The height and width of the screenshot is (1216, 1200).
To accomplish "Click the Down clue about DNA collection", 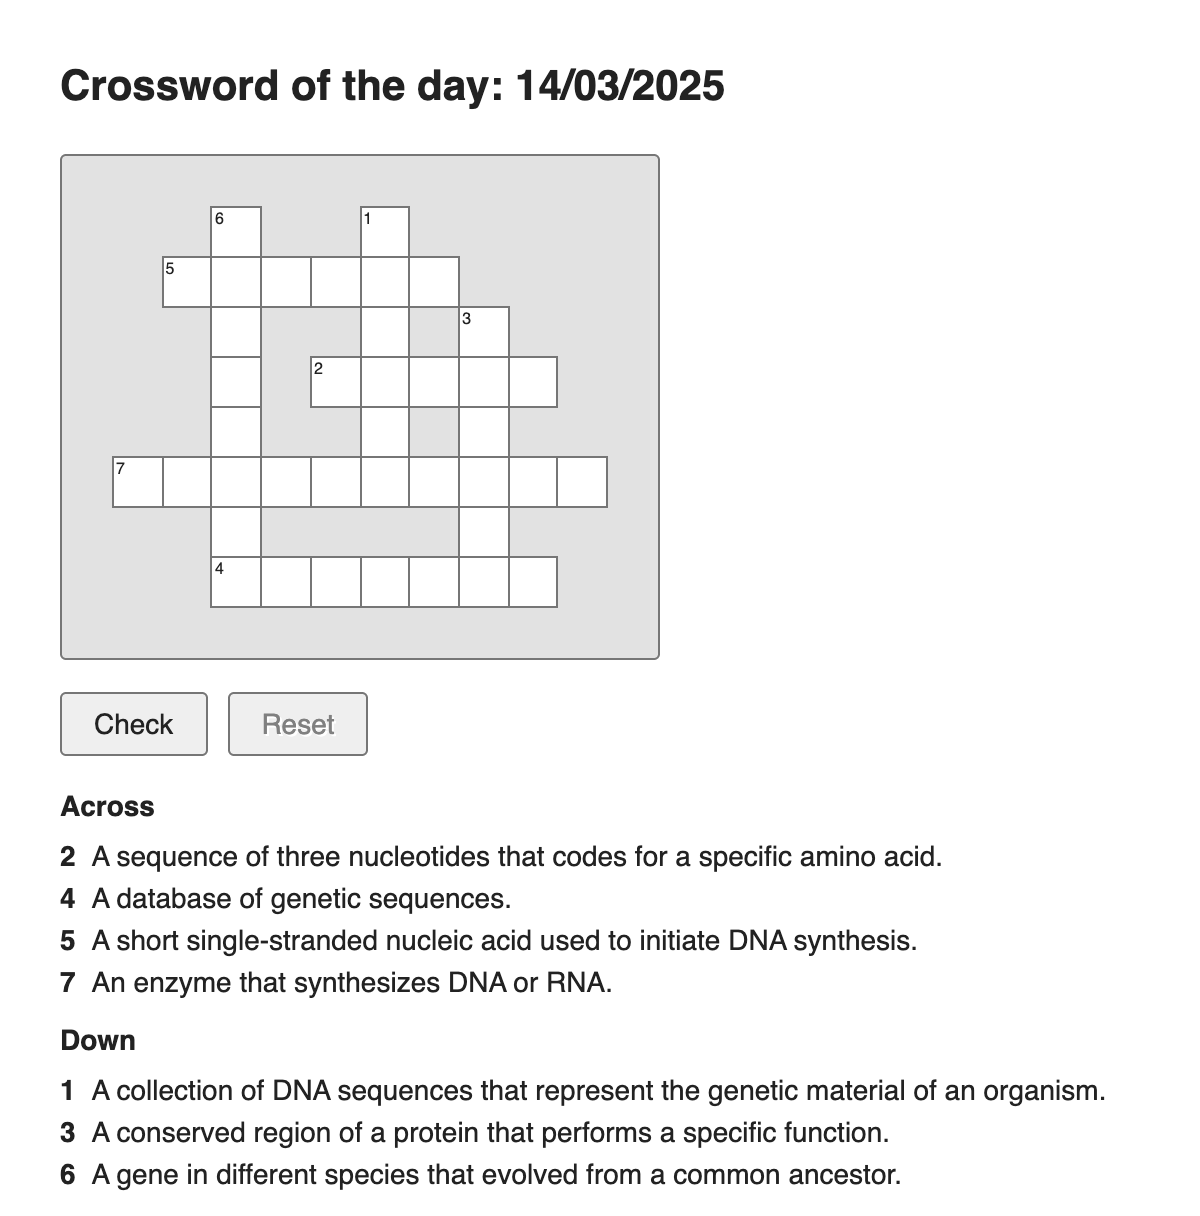I will pyautogui.click(x=583, y=1090).
